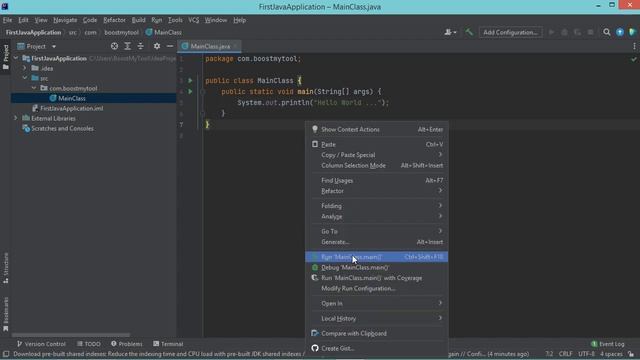Click the greyed-out Stop button in toolbar
The width and height of the screenshot is (640, 360).
point(590,32)
